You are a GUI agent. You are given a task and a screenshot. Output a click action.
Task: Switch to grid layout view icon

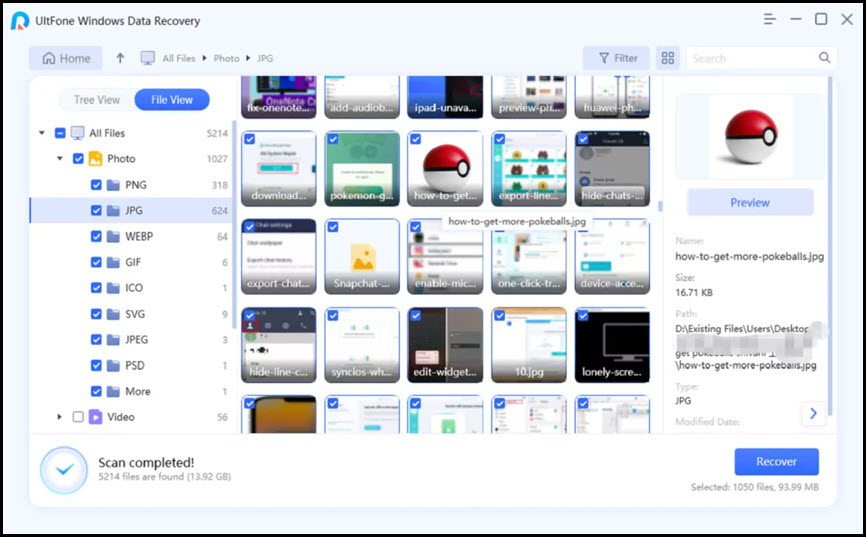668,58
